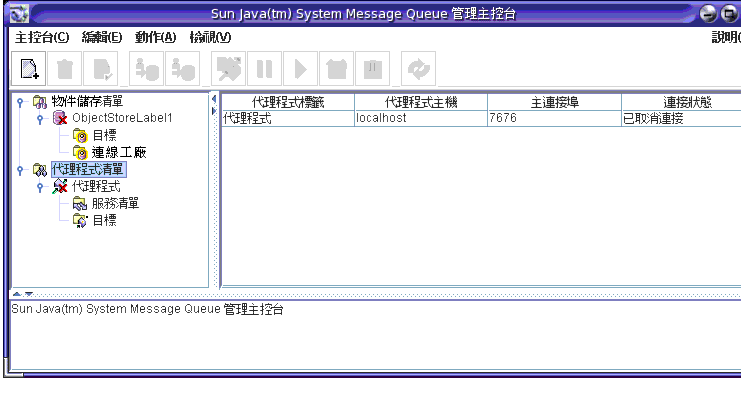This screenshot has height=413, width=741.
Task: Click the Properties document toolbar icon
Action: [x=101, y=69]
